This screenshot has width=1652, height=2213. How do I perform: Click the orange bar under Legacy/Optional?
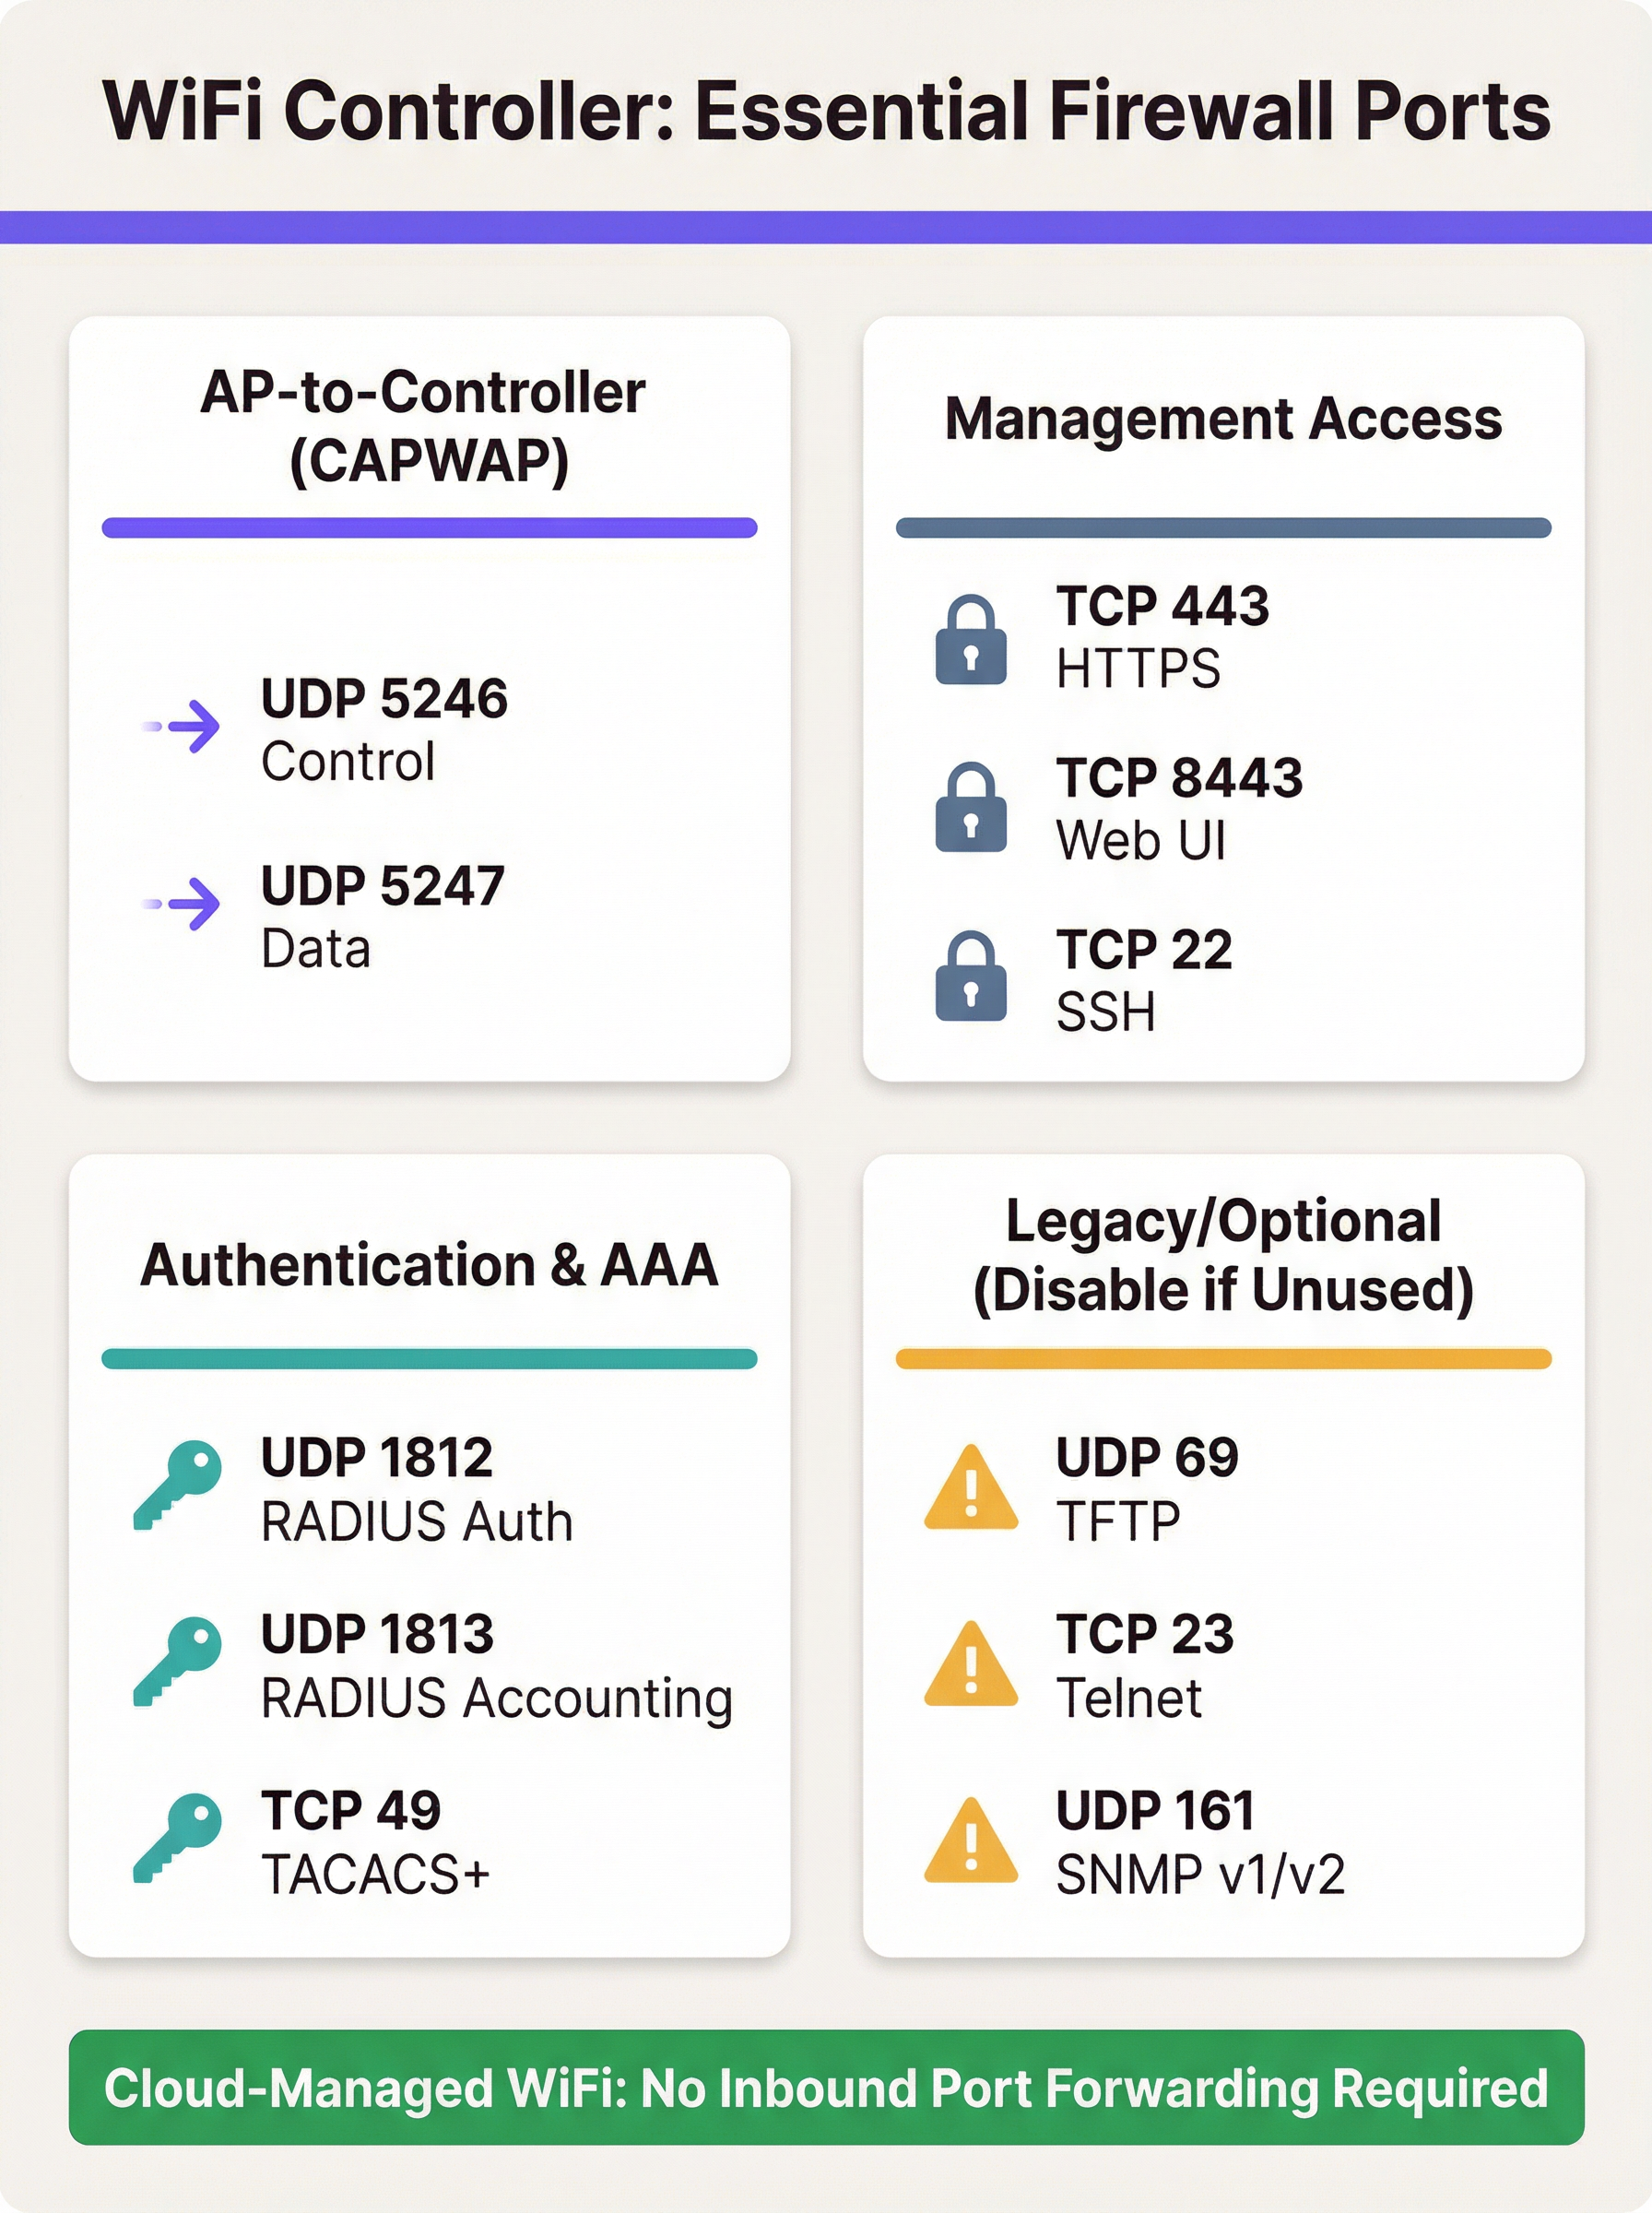click(1223, 1359)
